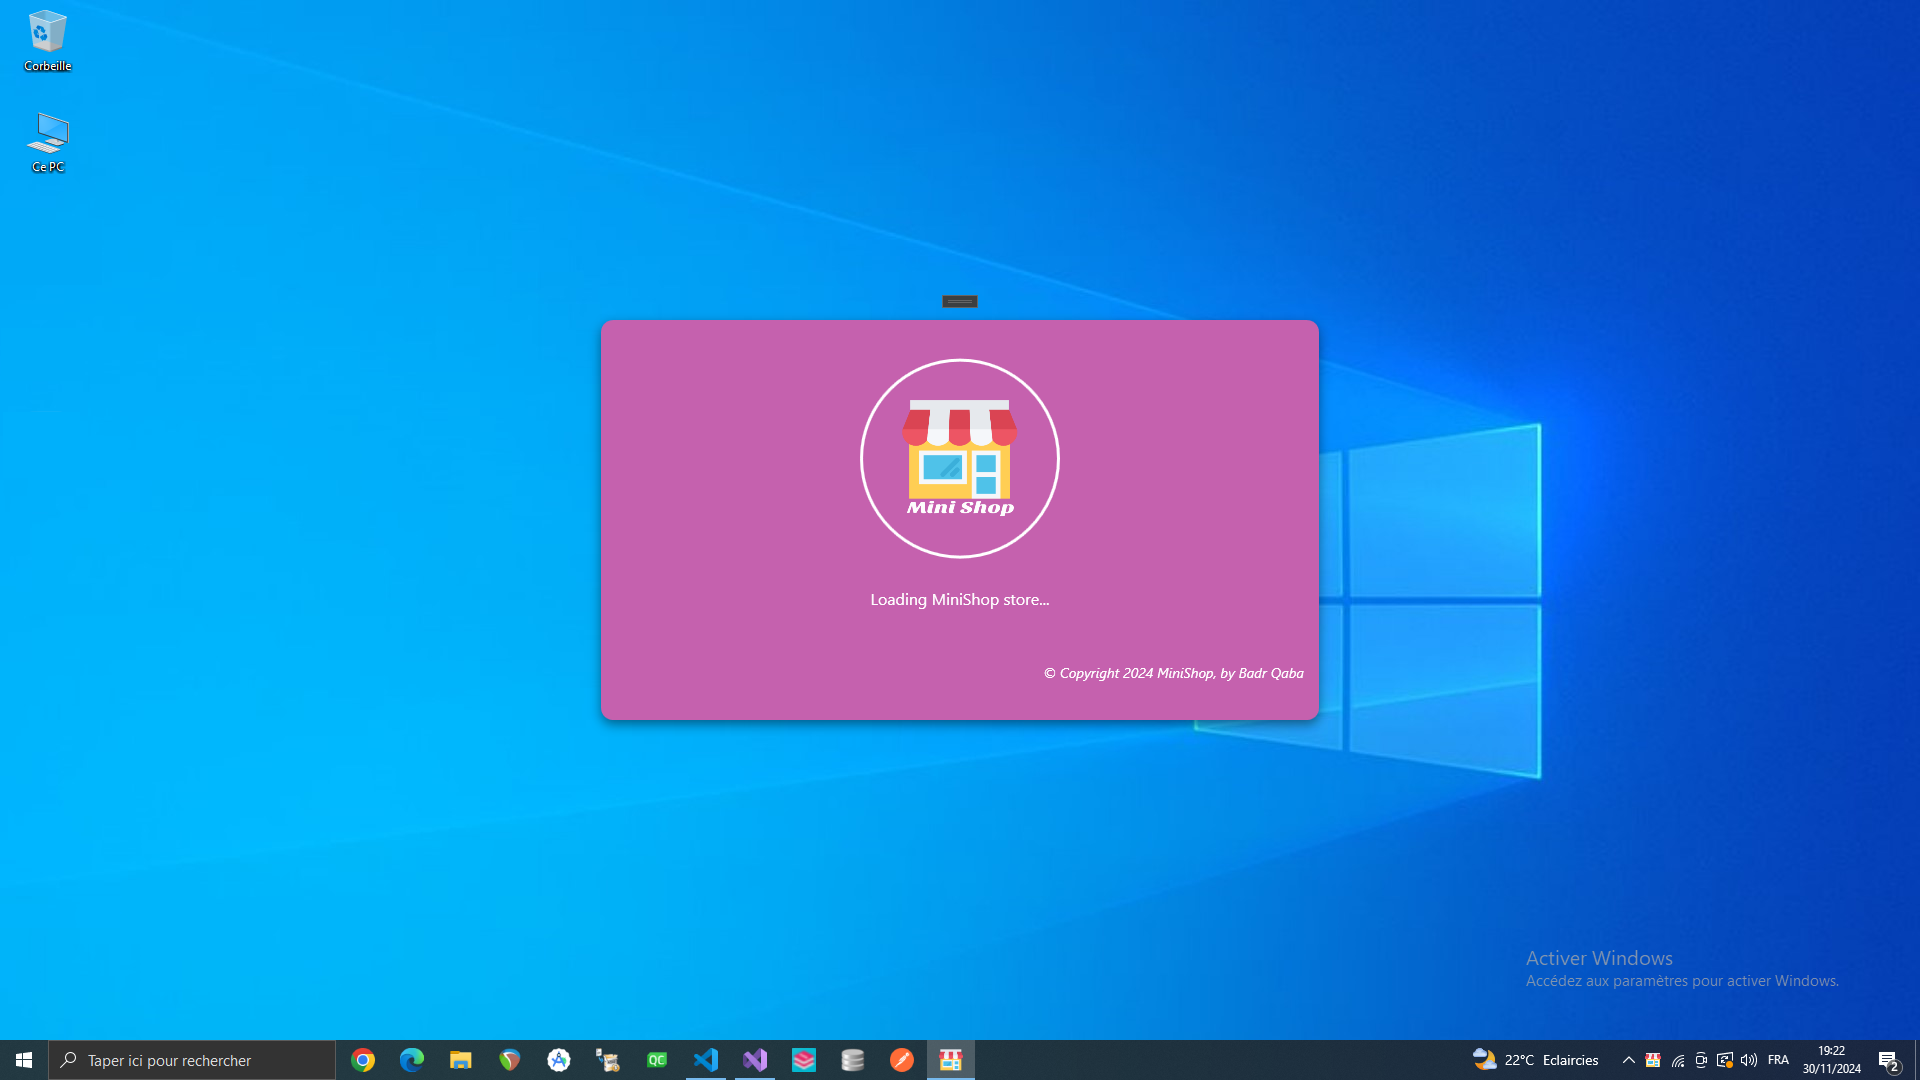Click the MiniShop icon in system tray
Screen dimensions: 1920x1080
tap(1653, 1060)
